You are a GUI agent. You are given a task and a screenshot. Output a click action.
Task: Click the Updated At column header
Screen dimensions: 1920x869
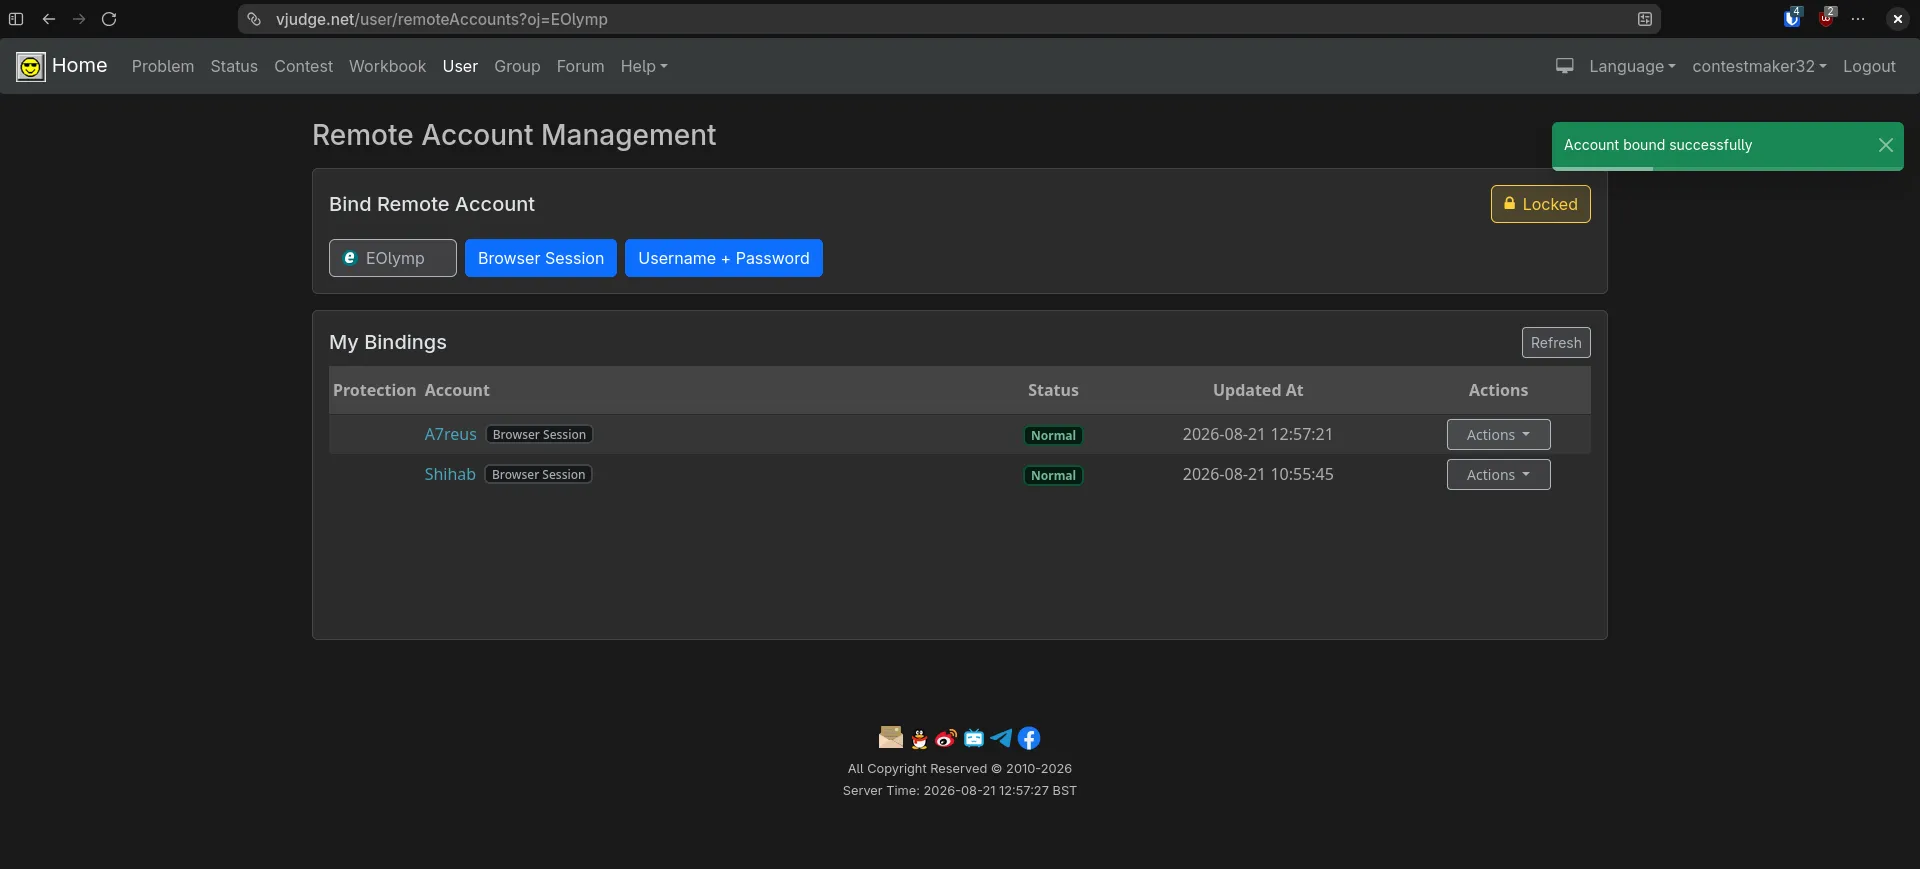pos(1257,391)
